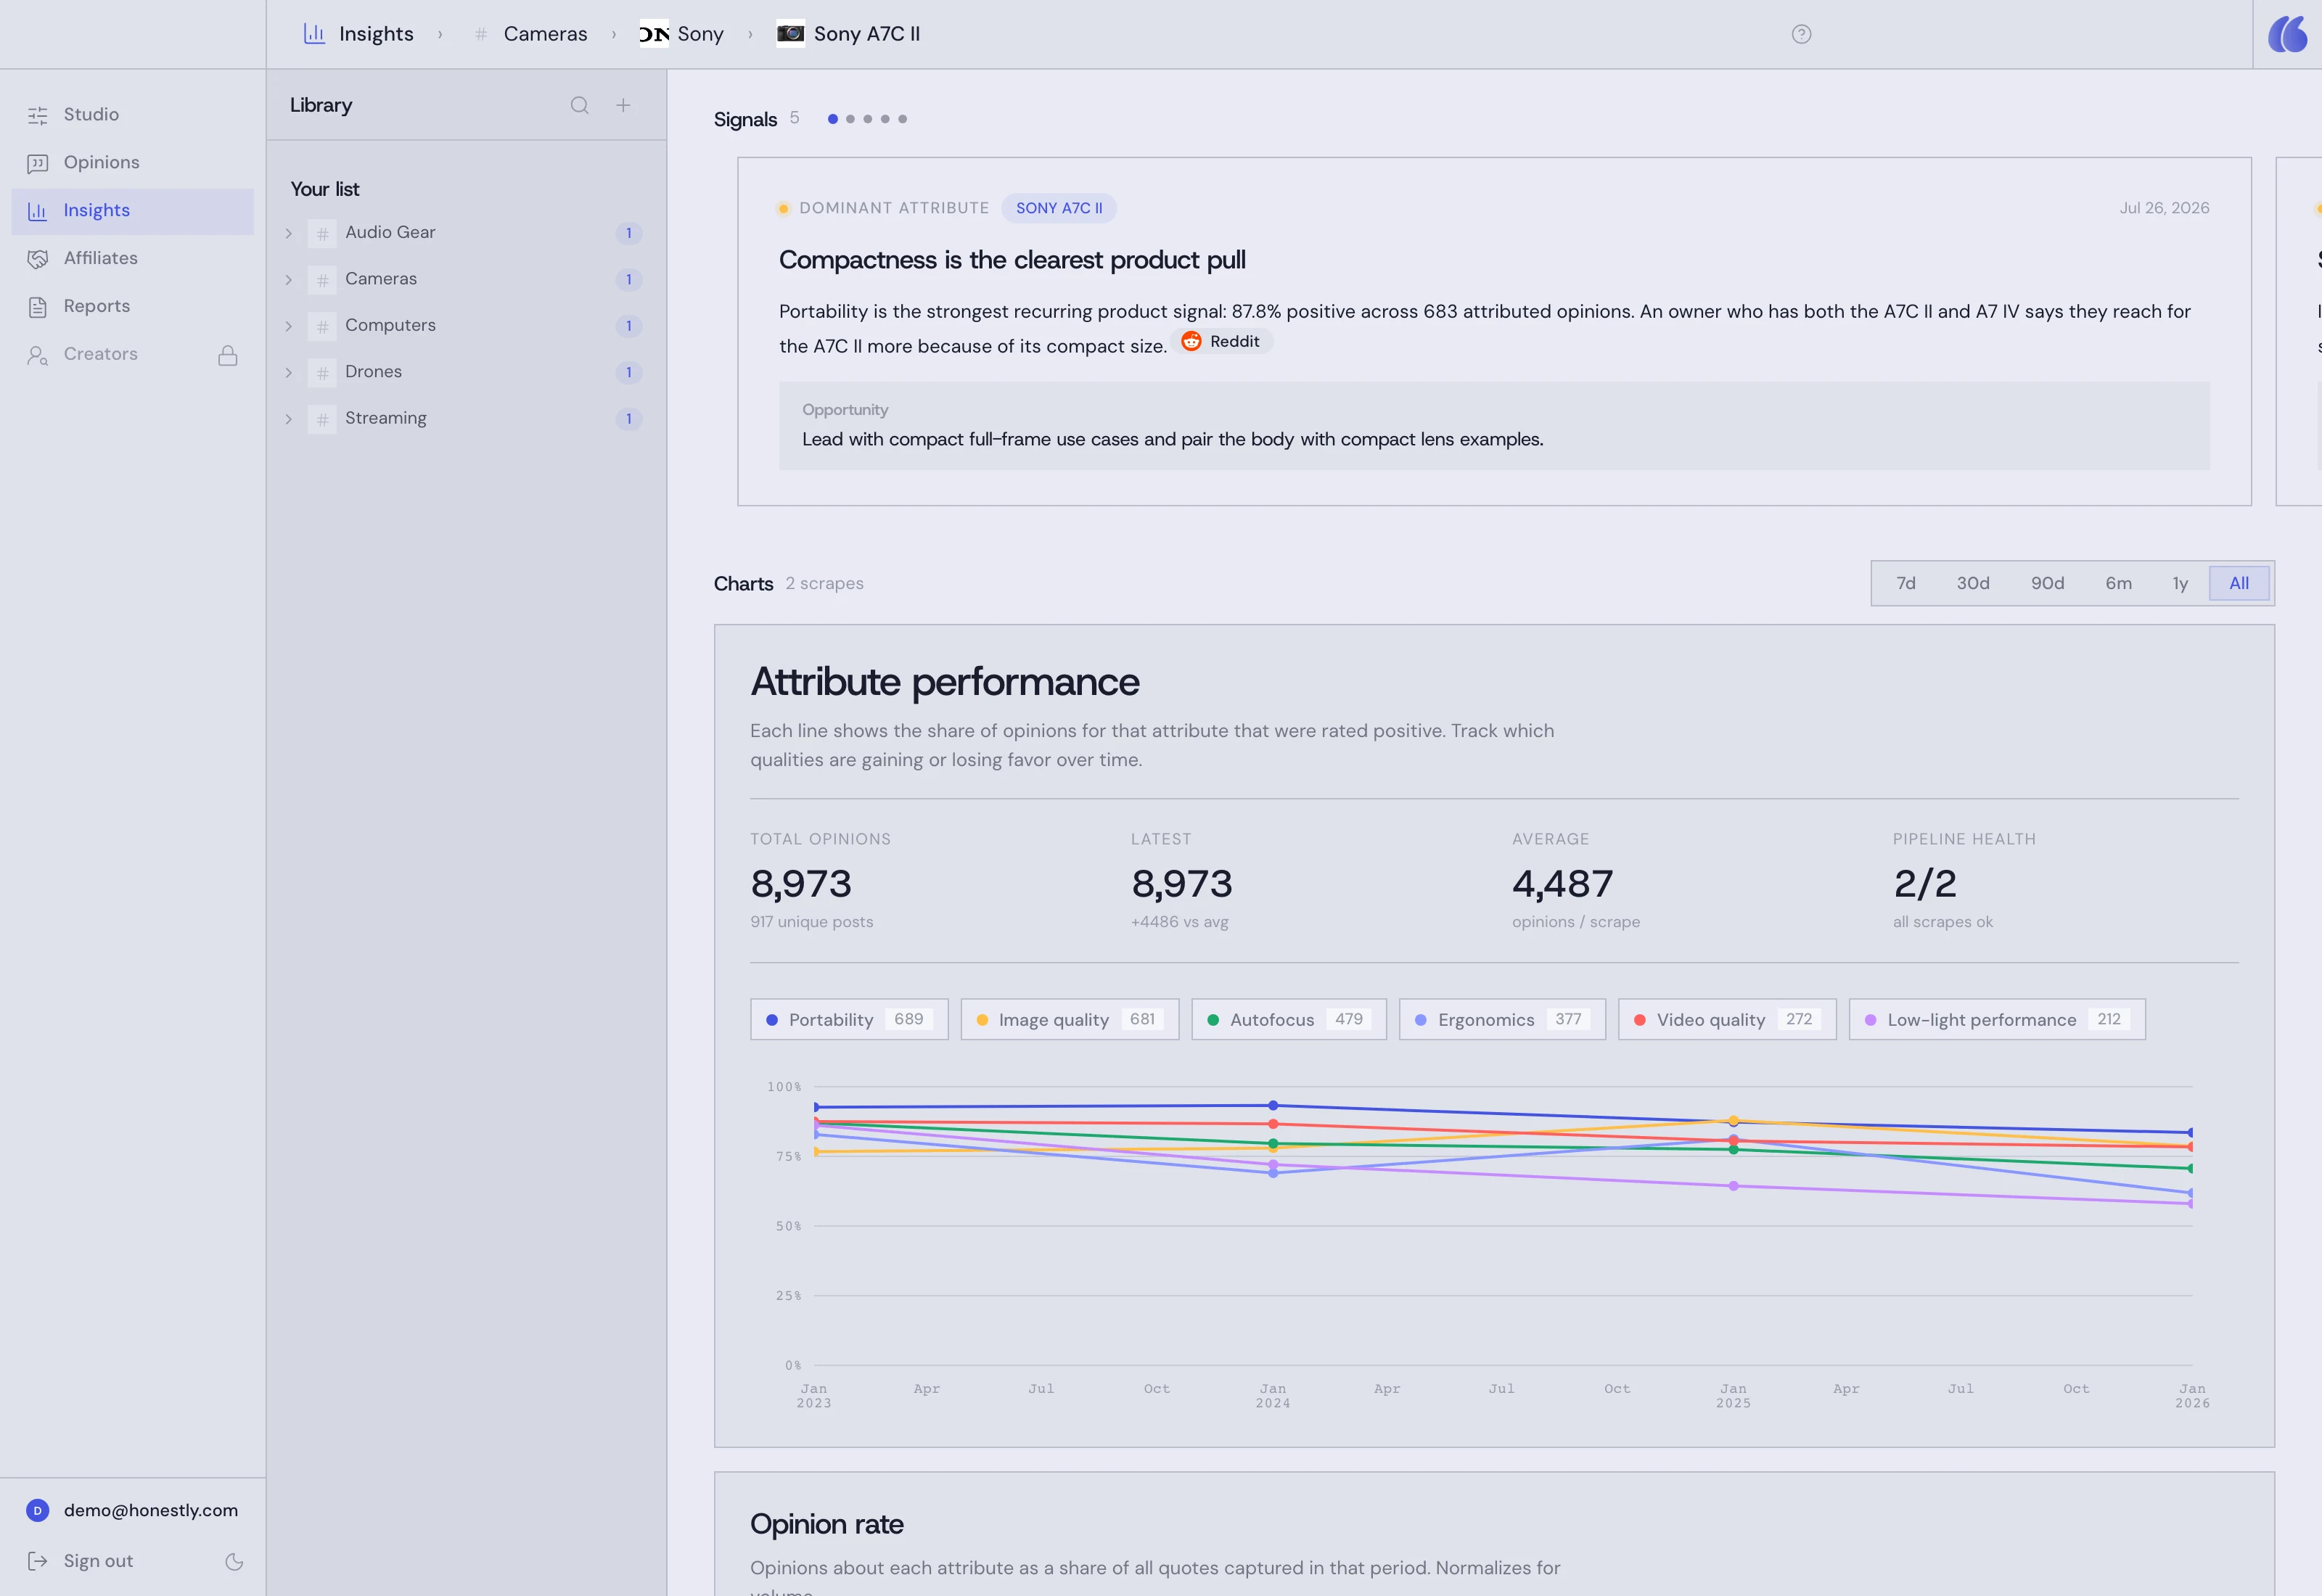Toggle the Image quality series in legend

[1070, 1020]
